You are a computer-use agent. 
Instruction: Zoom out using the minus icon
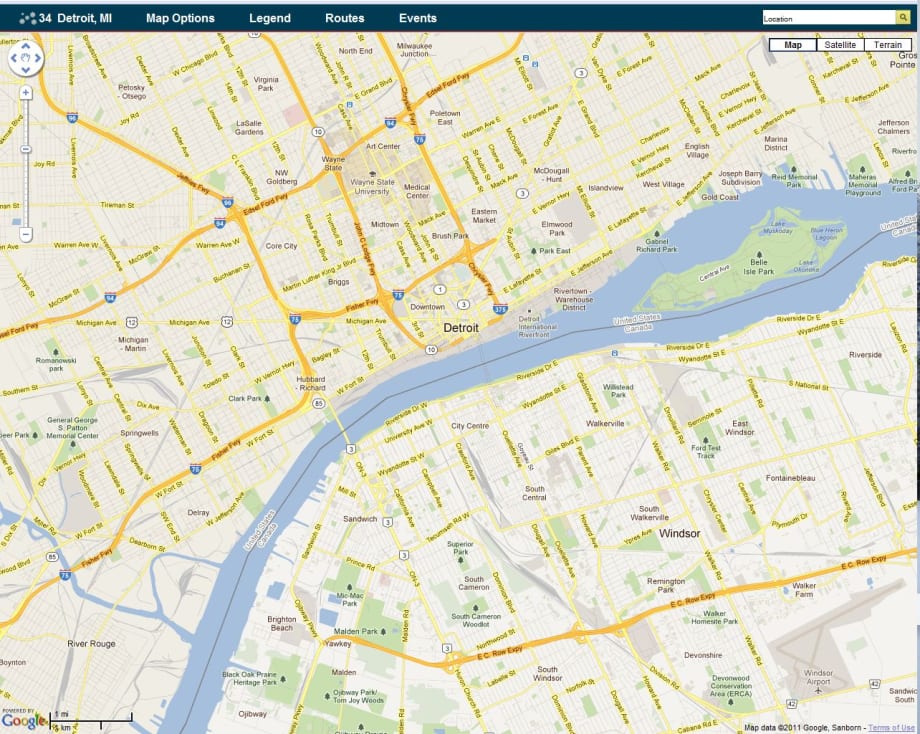coord(25,234)
